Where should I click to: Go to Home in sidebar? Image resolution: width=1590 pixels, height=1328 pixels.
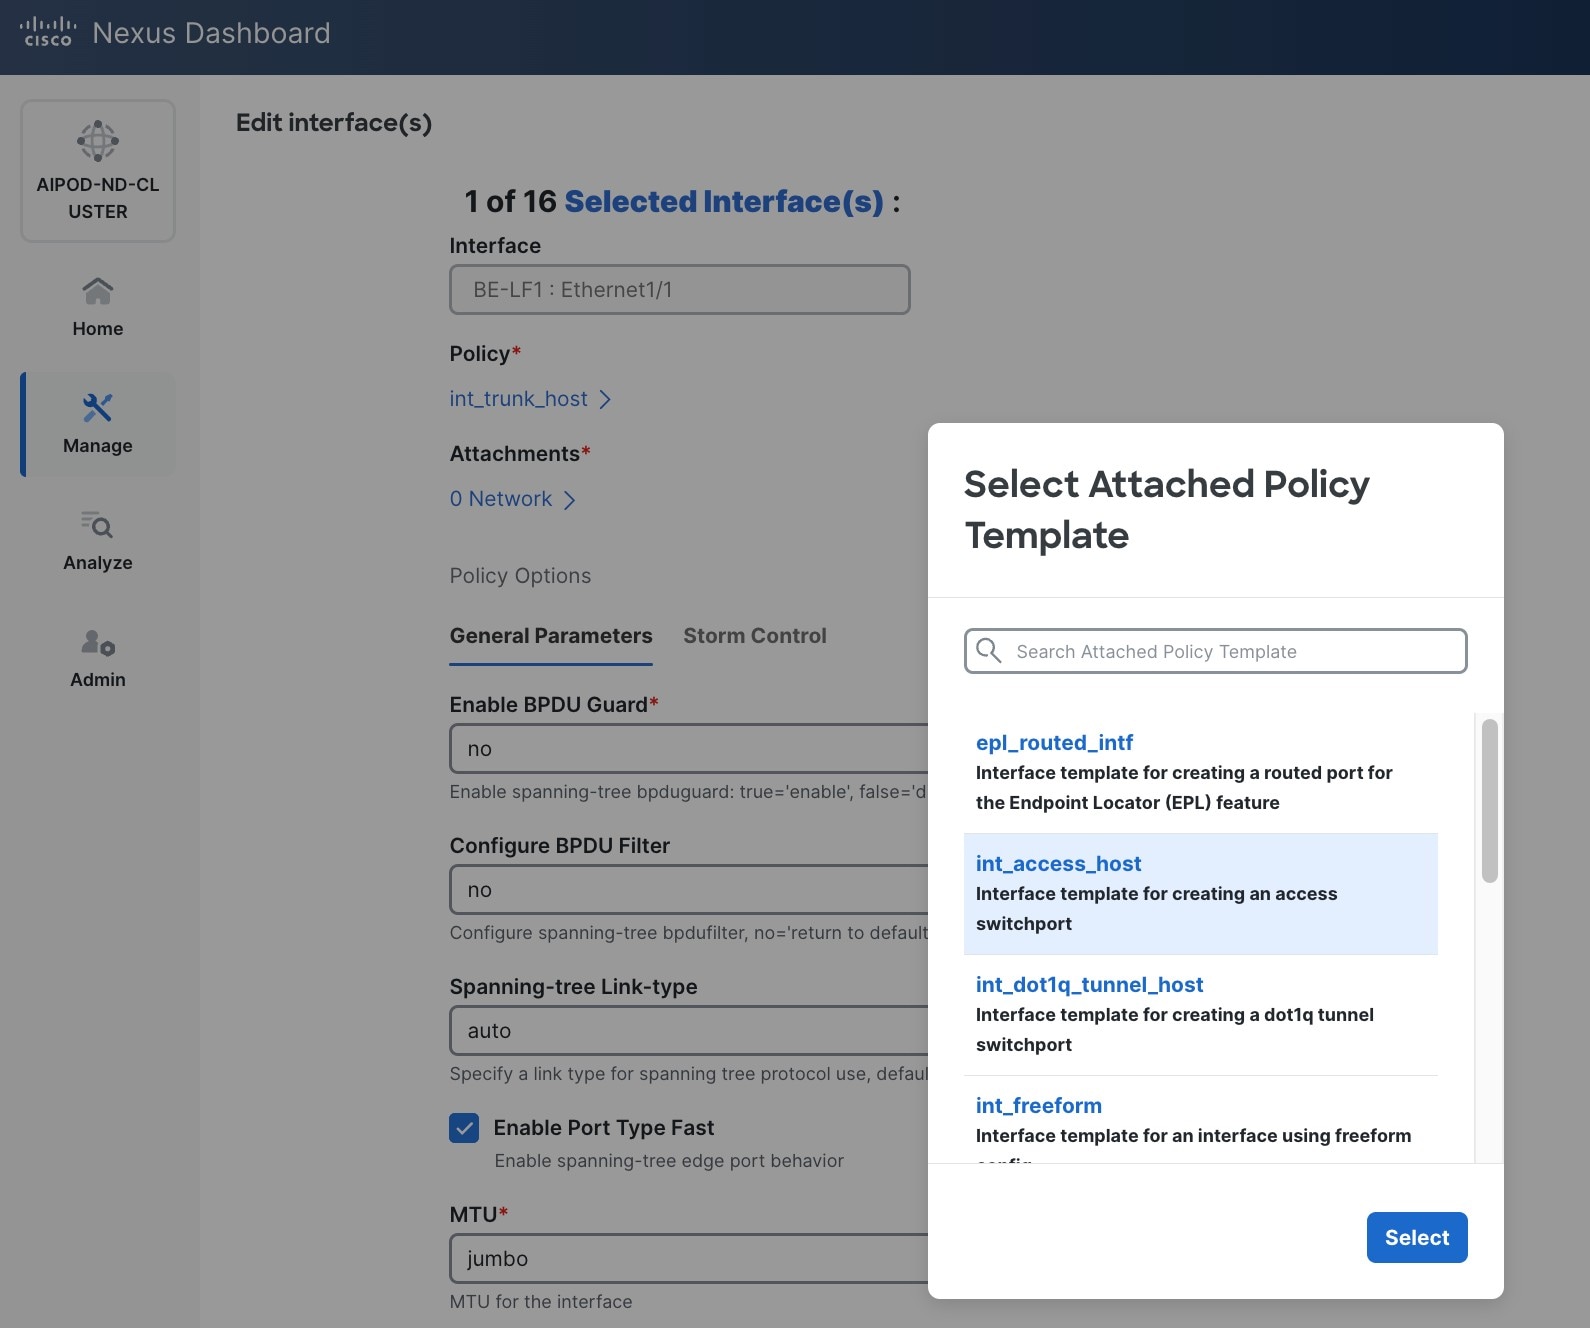(x=98, y=308)
